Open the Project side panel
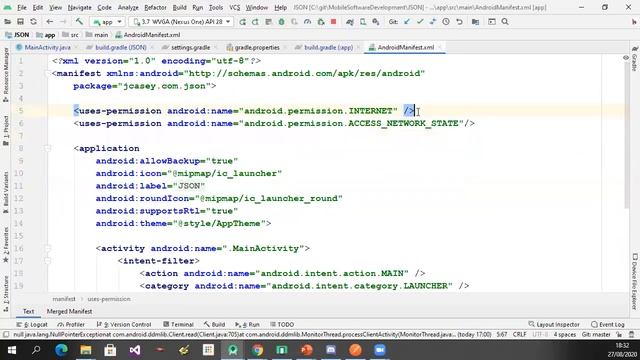The image size is (640, 360). pos(6,131)
